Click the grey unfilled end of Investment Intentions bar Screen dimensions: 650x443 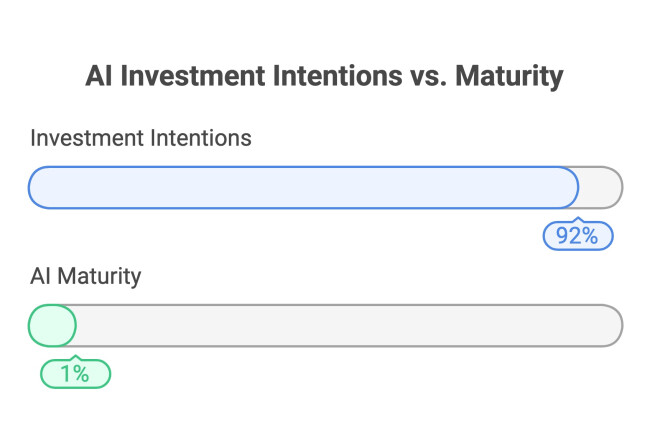601,187
